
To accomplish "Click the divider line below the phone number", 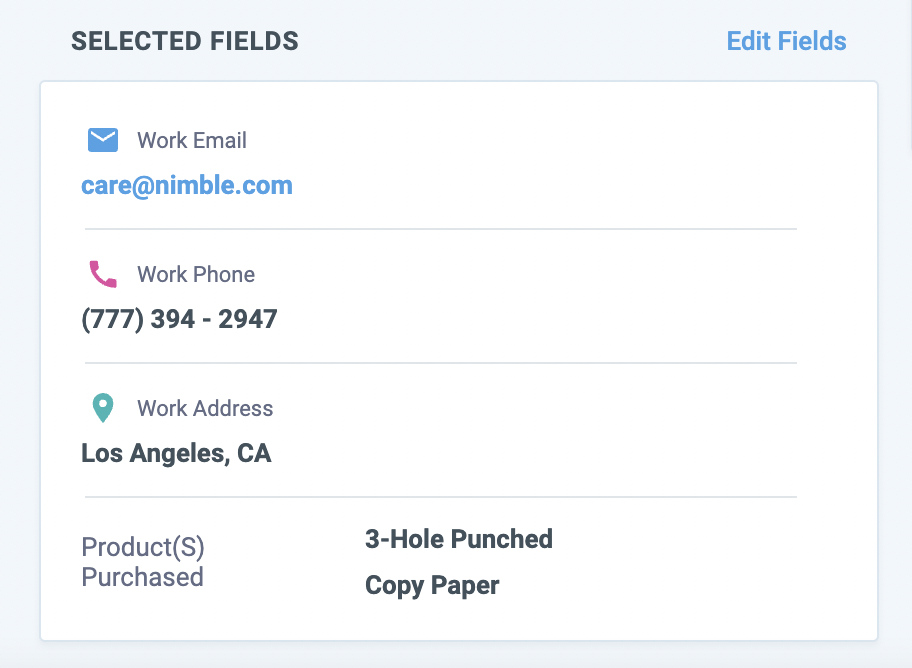I will tap(440, 363).
